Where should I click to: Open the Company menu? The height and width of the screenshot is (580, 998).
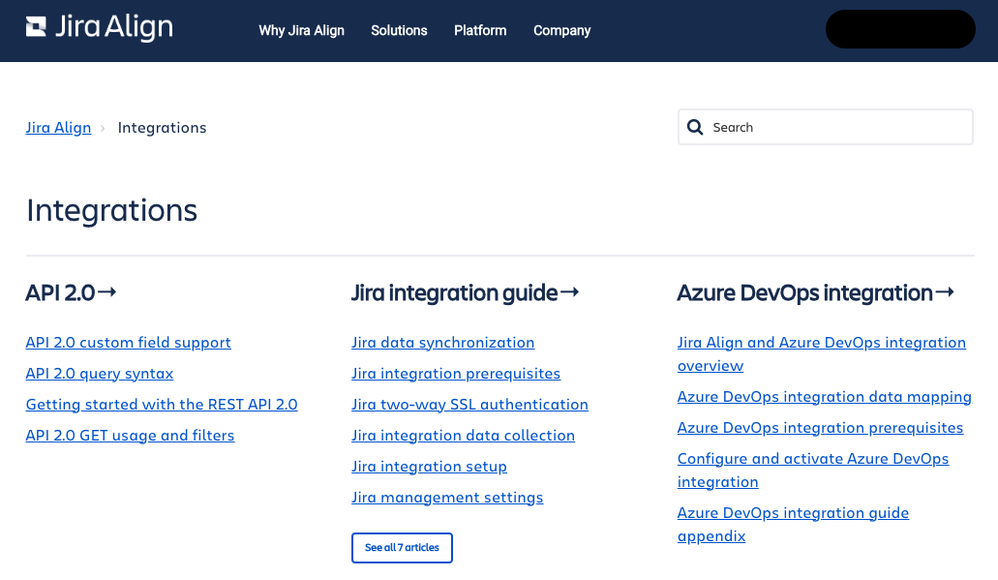562,31
